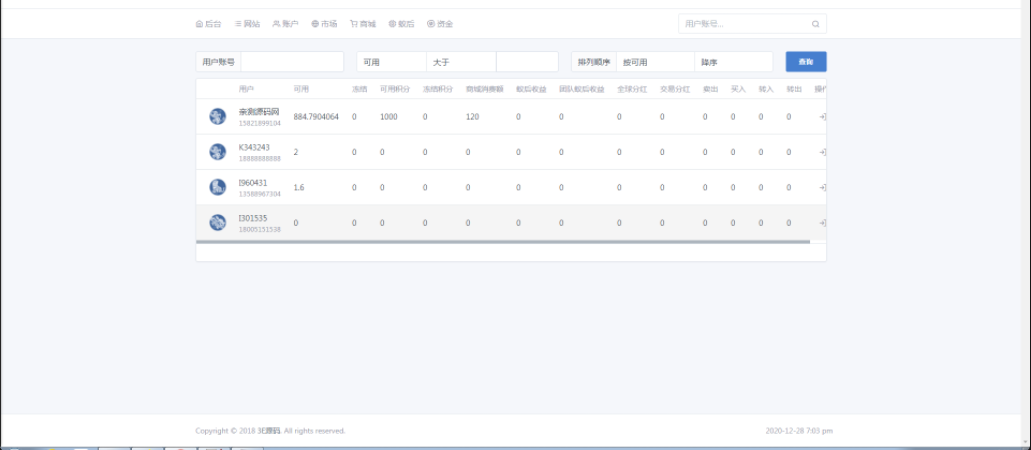Click the username 亲测源码网
This screenshot has width=1031, height=450.
(x=259, y=112)
